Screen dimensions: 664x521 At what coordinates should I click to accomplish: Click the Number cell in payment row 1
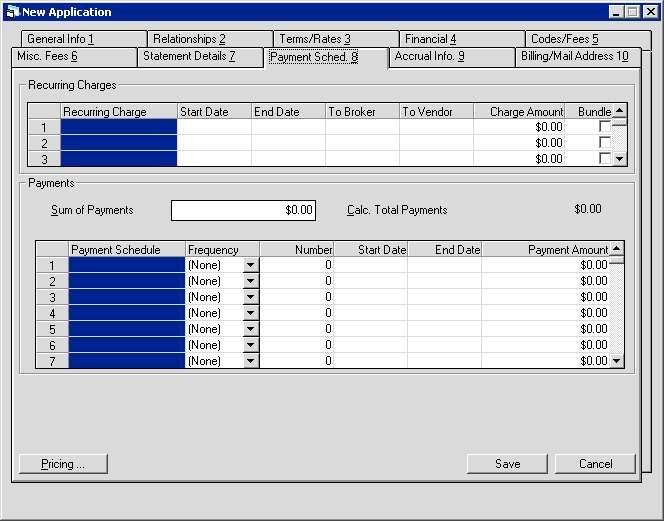coord(296,265)
